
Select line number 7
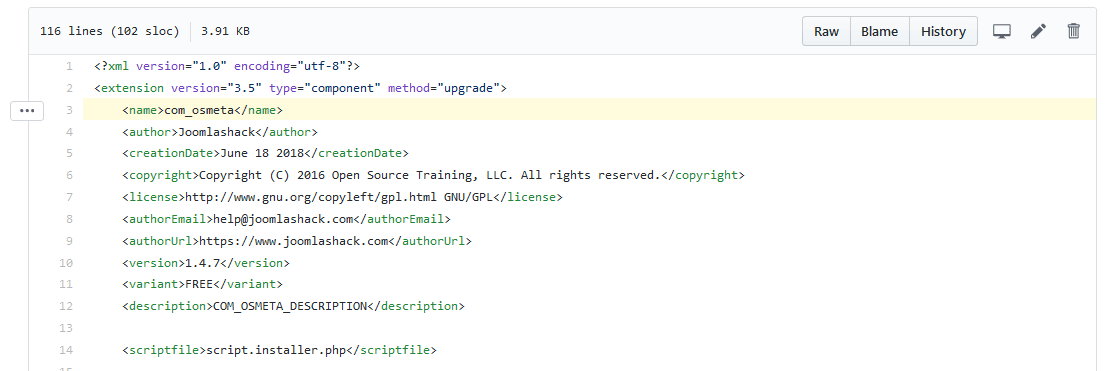(69, 197)
